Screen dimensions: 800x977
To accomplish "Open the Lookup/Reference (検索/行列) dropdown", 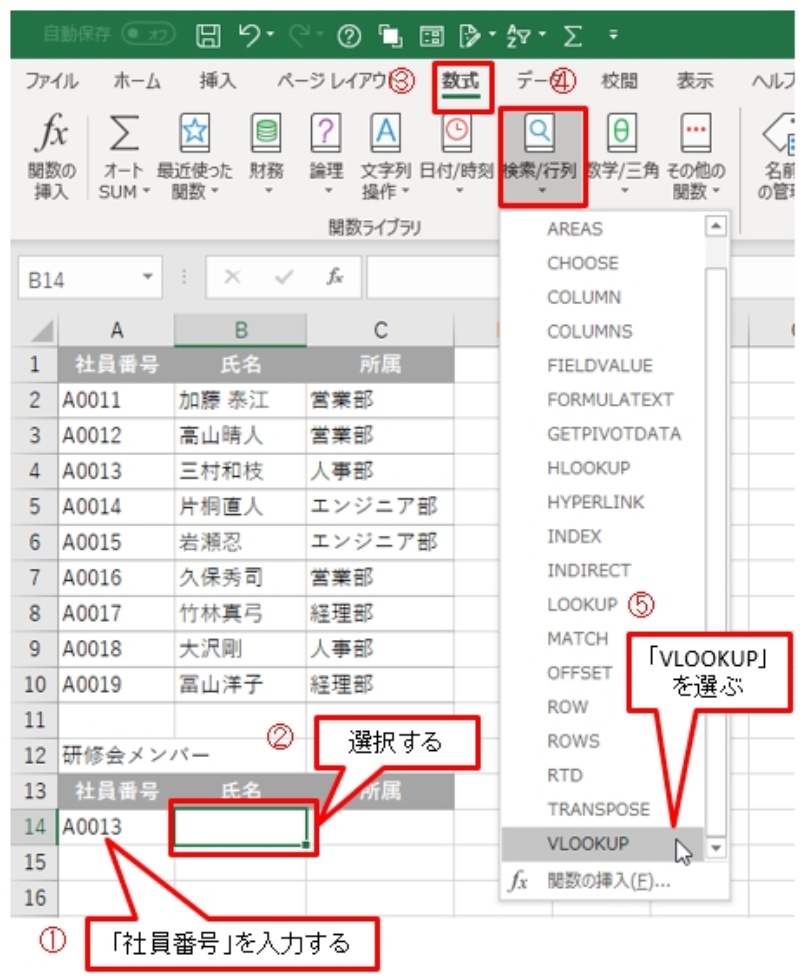I will [x=540, y=155].
